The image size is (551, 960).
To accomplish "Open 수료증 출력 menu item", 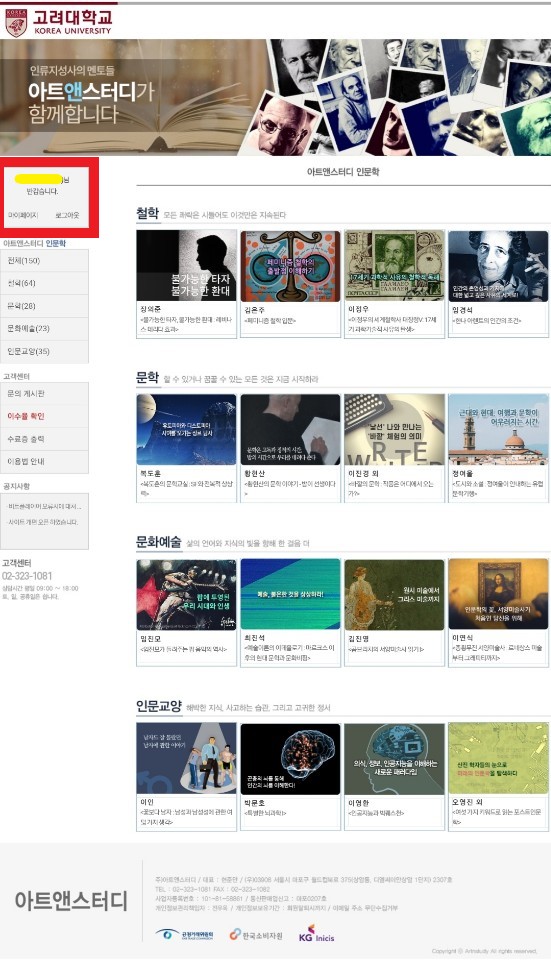I will point(45,439).
